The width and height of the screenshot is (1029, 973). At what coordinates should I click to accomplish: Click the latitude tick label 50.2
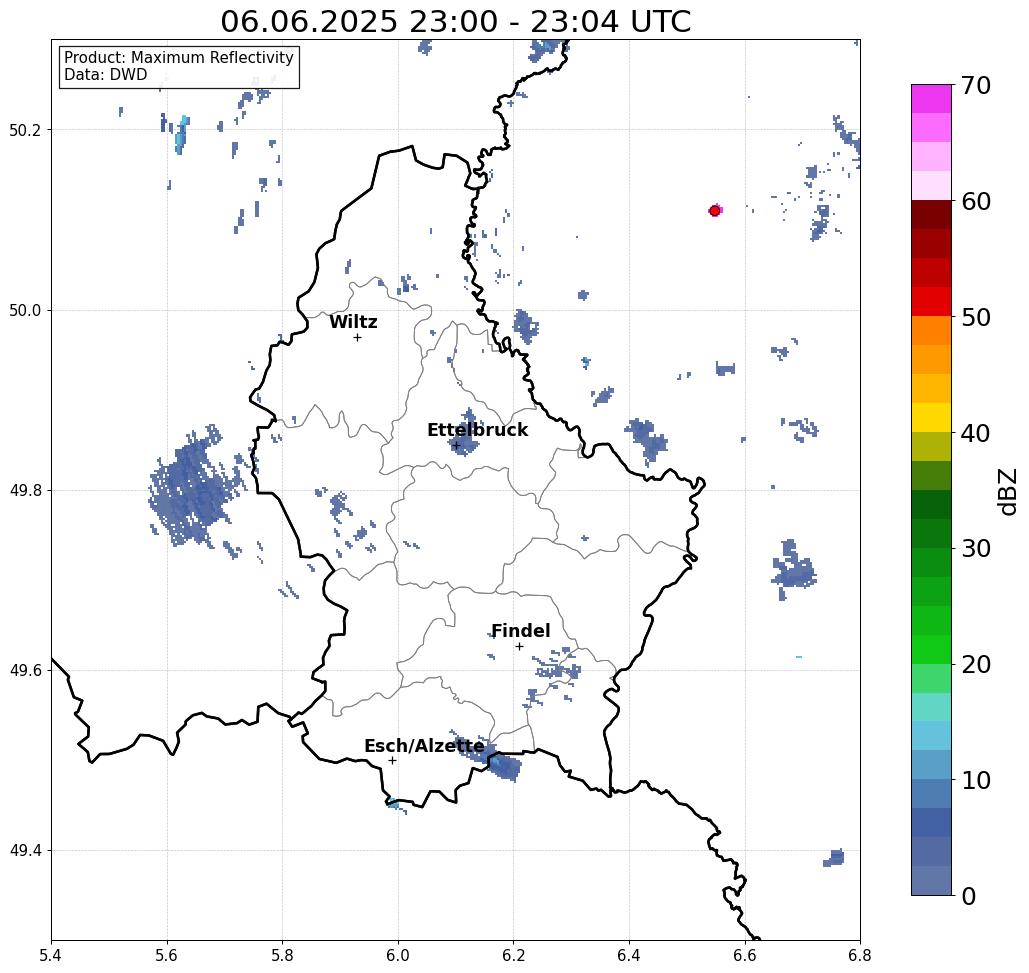click(24, 130)
